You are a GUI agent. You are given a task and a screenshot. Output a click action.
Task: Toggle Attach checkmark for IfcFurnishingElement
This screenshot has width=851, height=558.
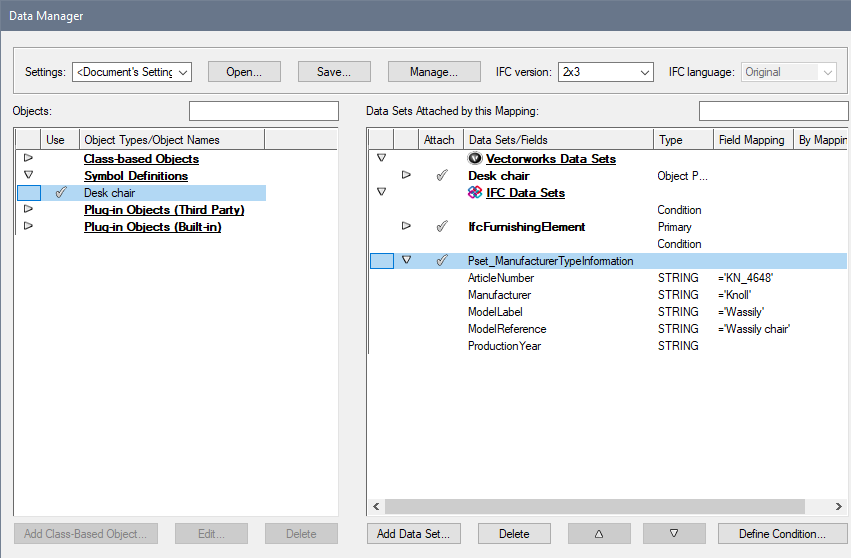(x=441, y=227)
